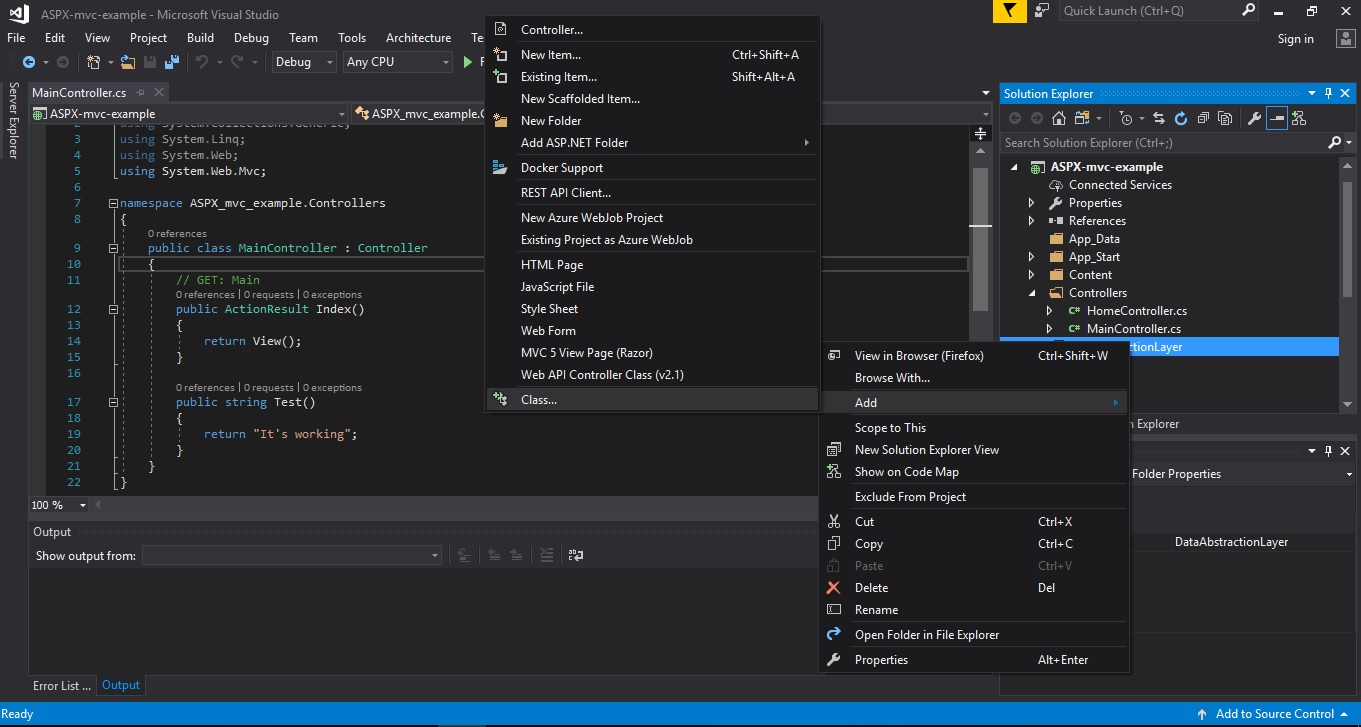Refresh the Solution Explorer with the blue arrow
This screenshot has width=1361, height=727.
(x=1181, y=118)
